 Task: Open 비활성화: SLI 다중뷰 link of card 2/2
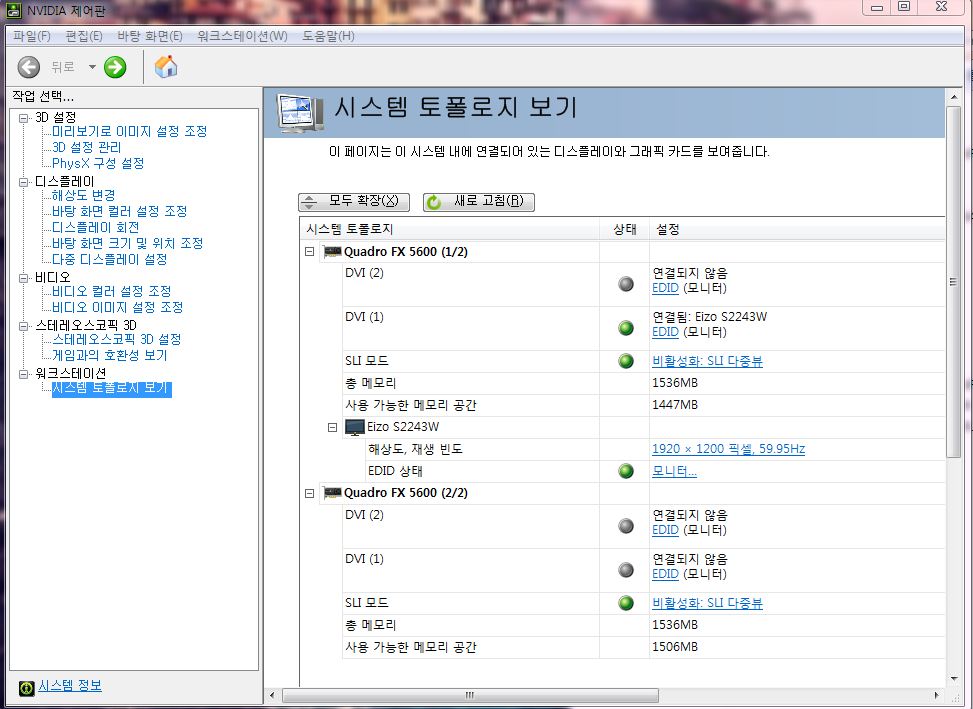point(707,603)
